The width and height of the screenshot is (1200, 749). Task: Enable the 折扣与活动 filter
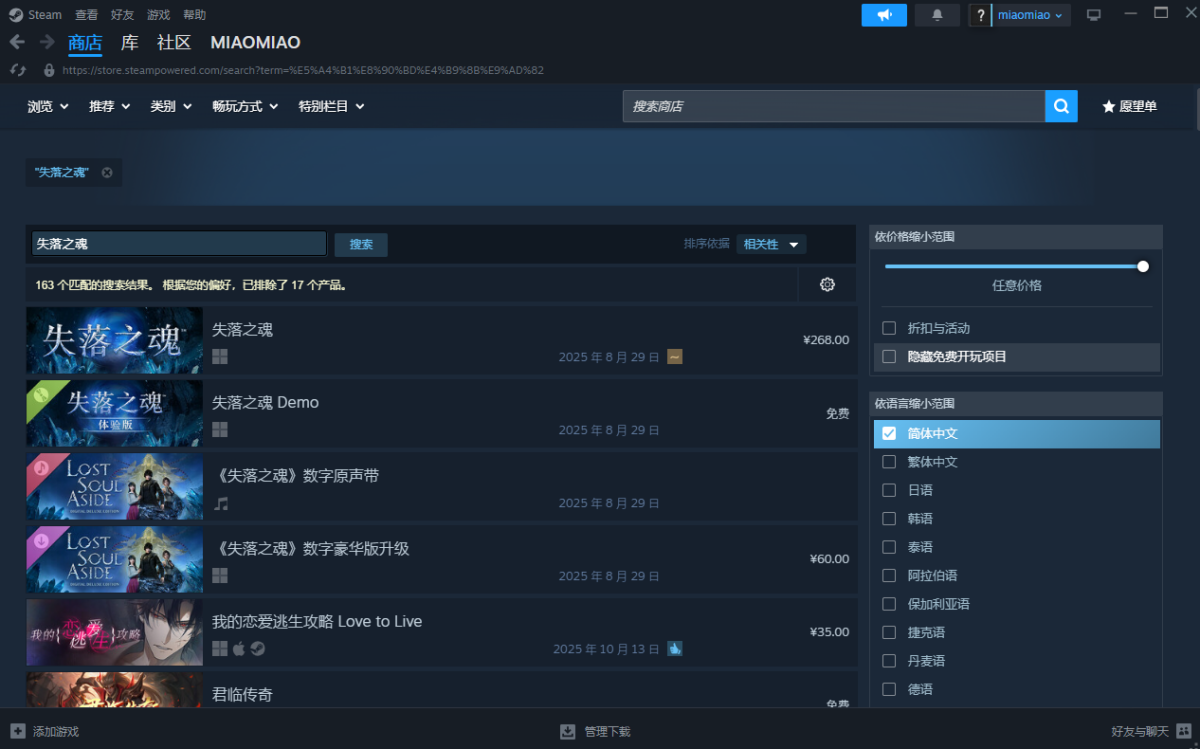click(x=889, y=328)
